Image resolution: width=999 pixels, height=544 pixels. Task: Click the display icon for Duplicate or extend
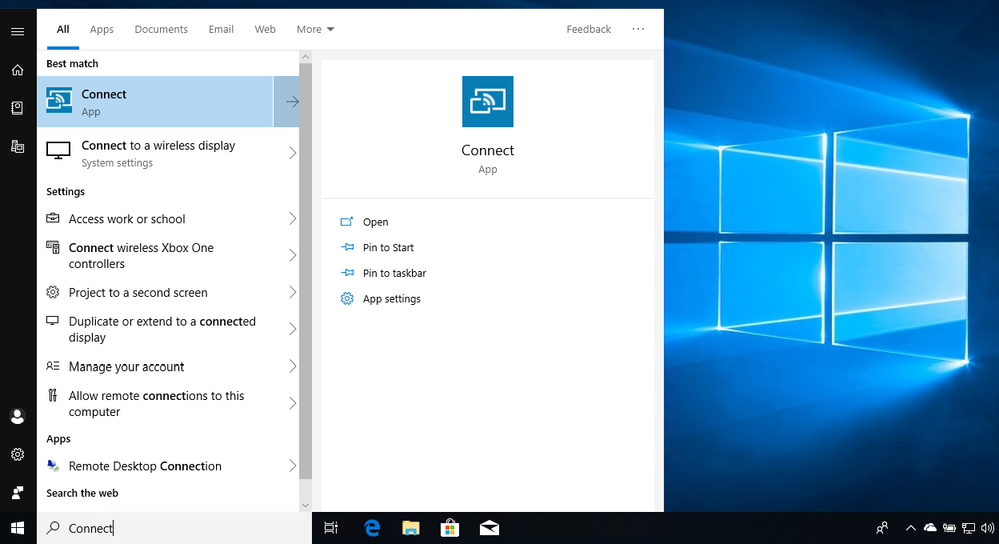[53, 321]
